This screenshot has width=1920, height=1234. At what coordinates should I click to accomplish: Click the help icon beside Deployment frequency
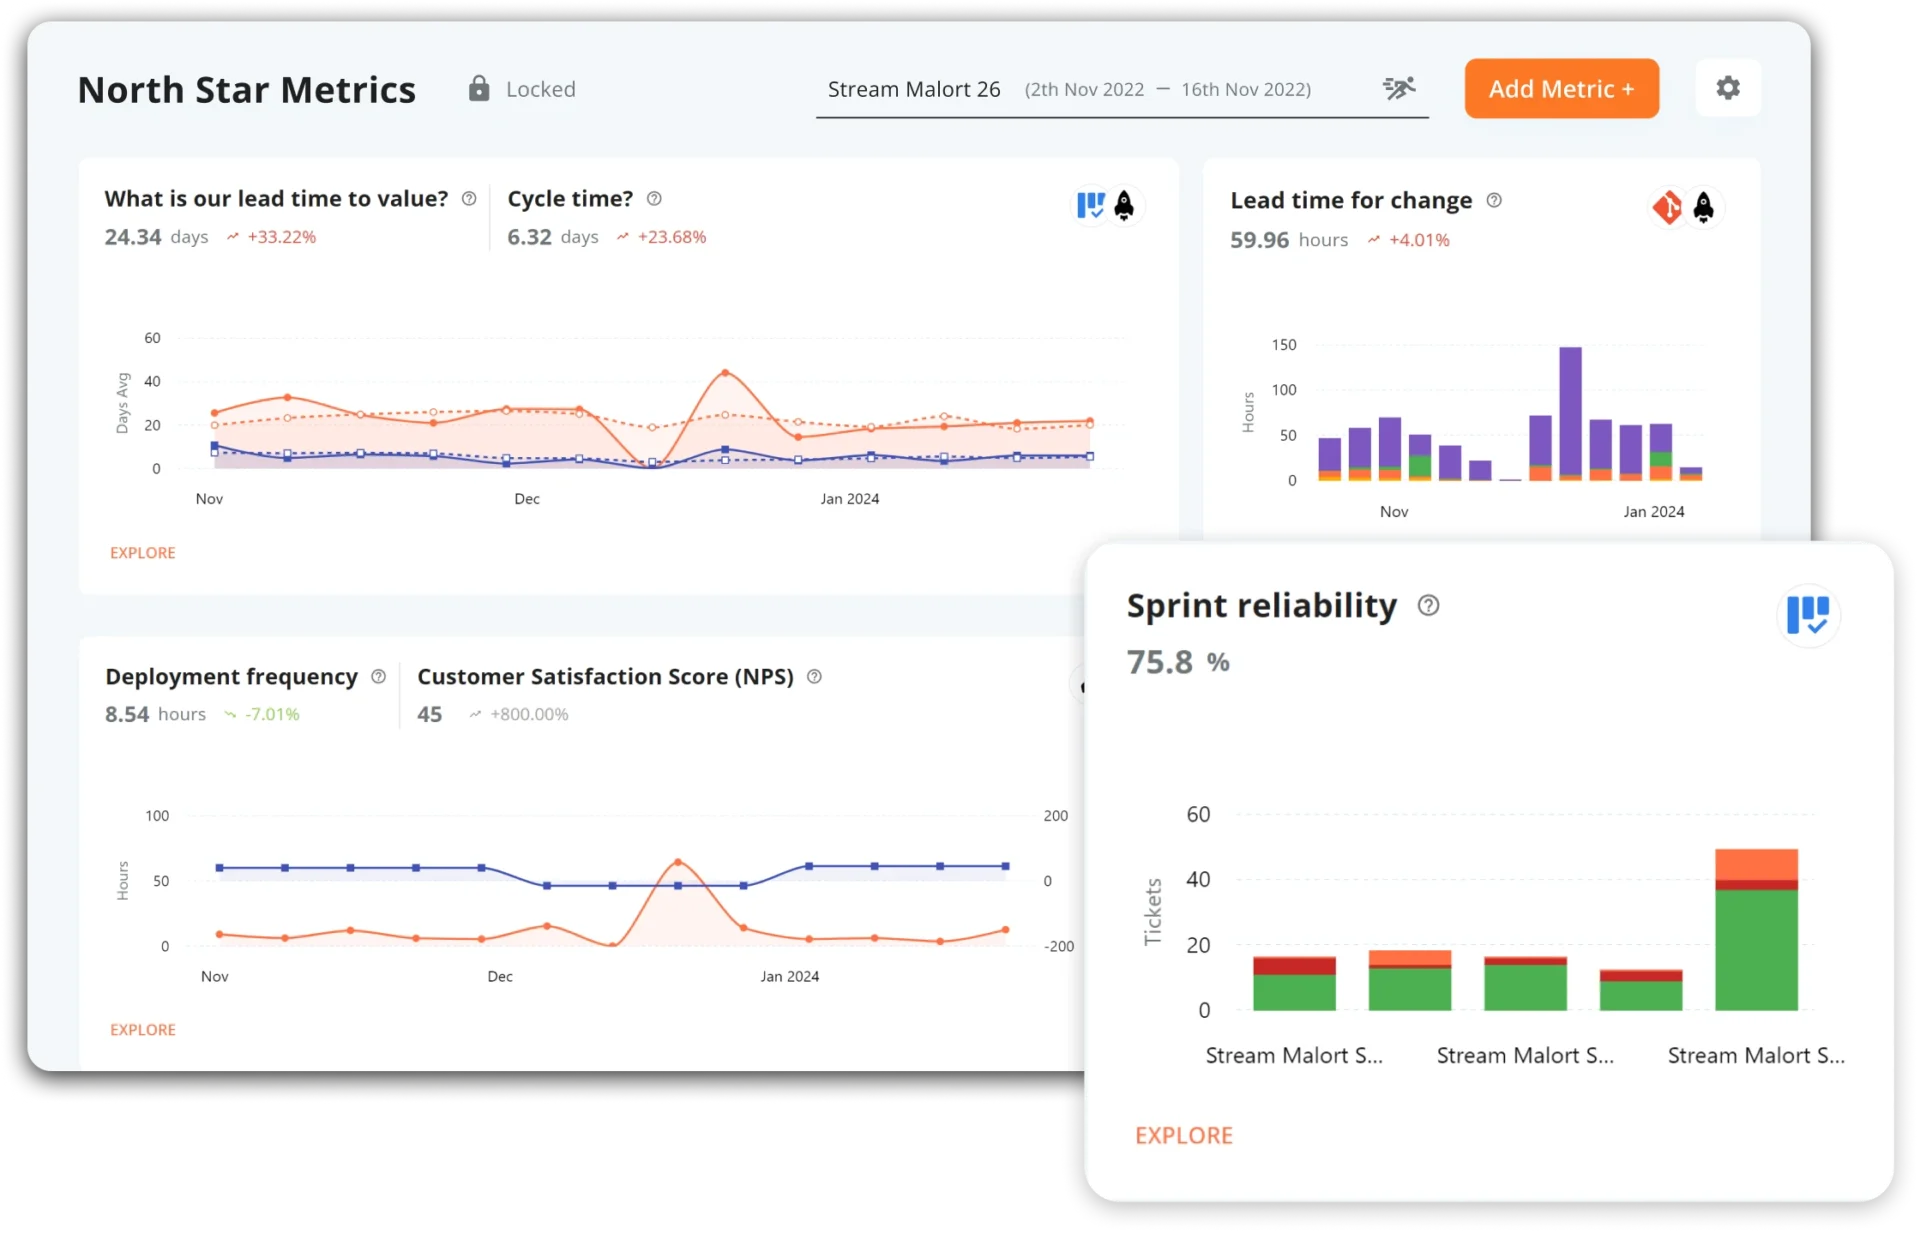pyautogui.click(x=378, y=677)
